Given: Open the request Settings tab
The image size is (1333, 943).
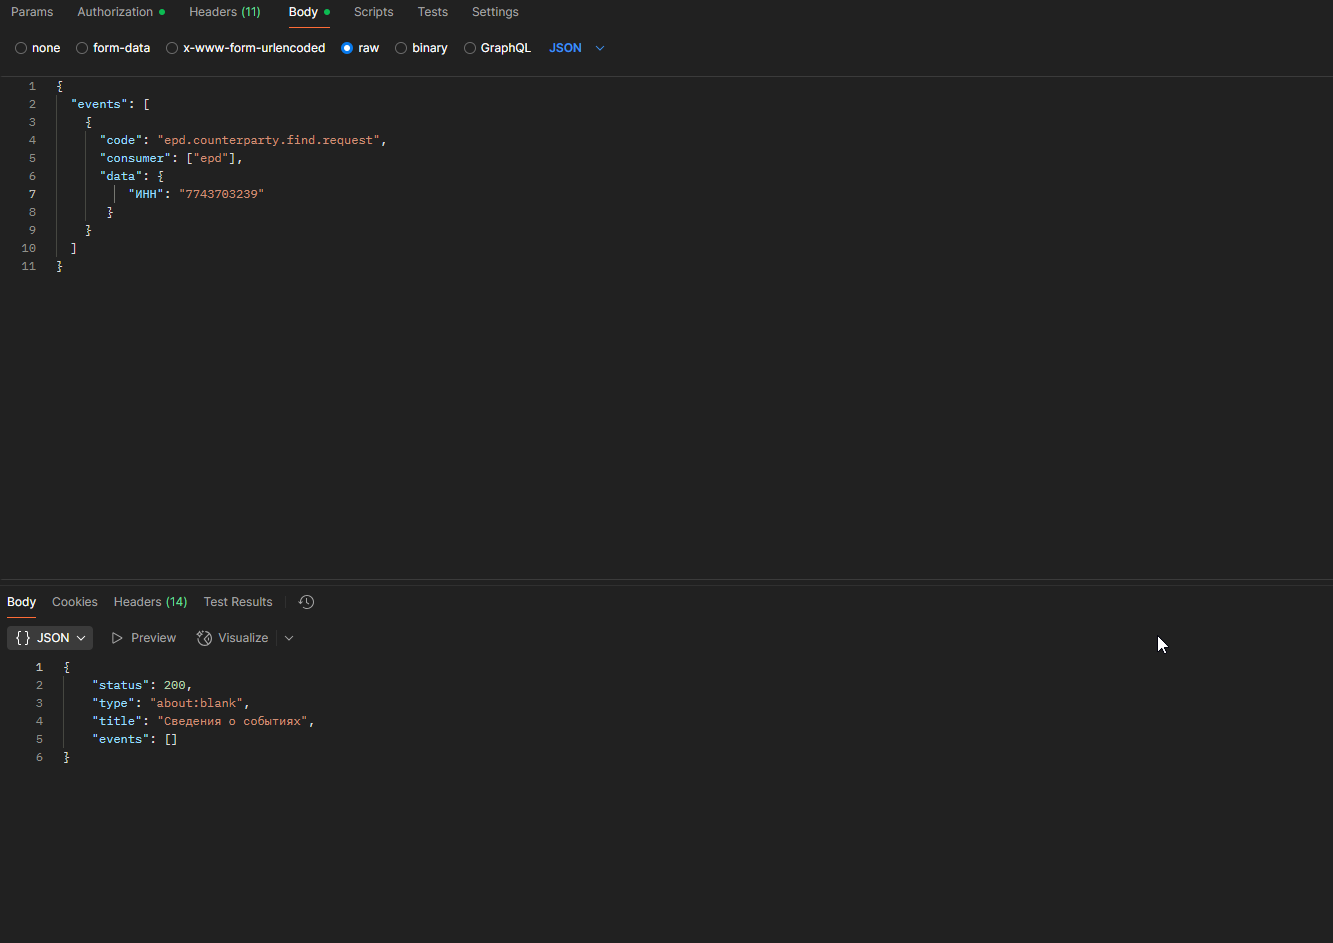Looking at the screenshot, I should pyautogui.click(x=495, y=12).
